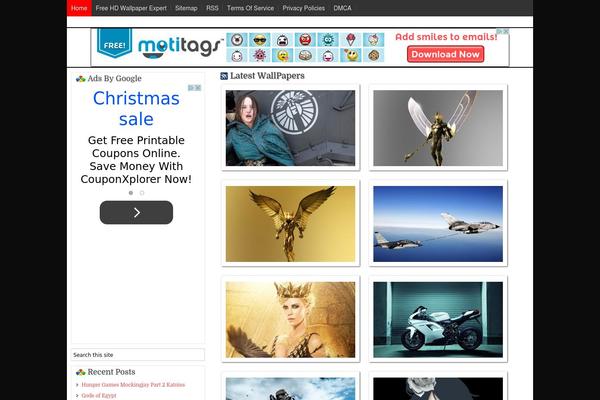
Task: Close the top banner ad
Action: (506, 31)
